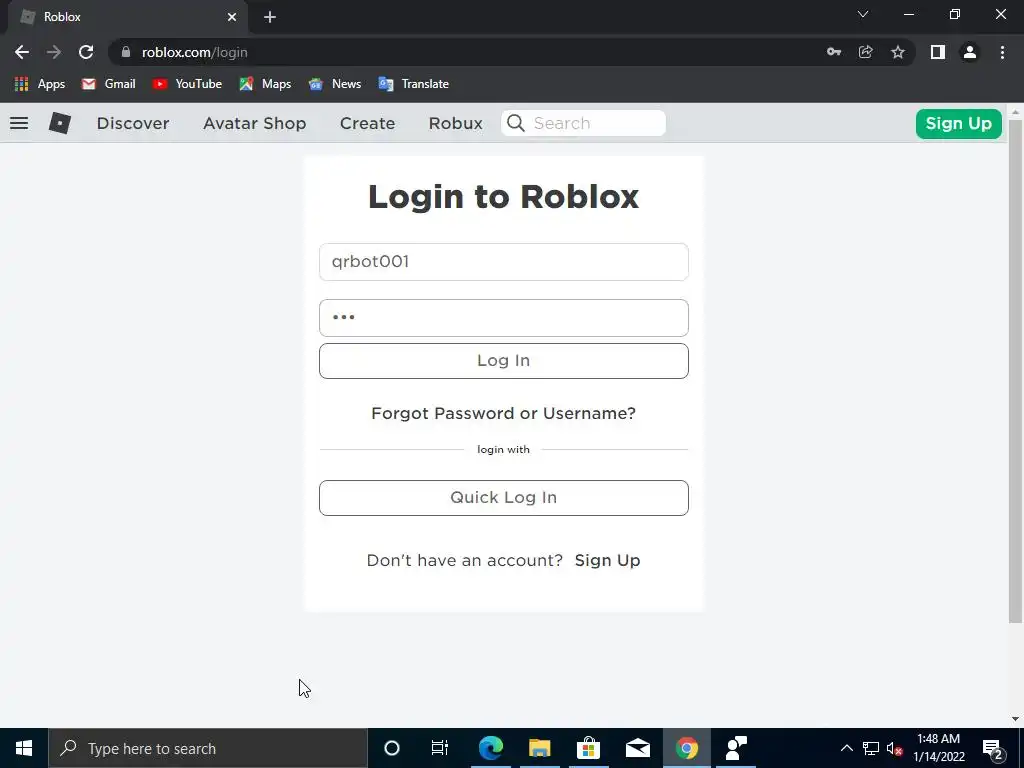
Task: Open the clock and date flyout
Action: (938, 748)
